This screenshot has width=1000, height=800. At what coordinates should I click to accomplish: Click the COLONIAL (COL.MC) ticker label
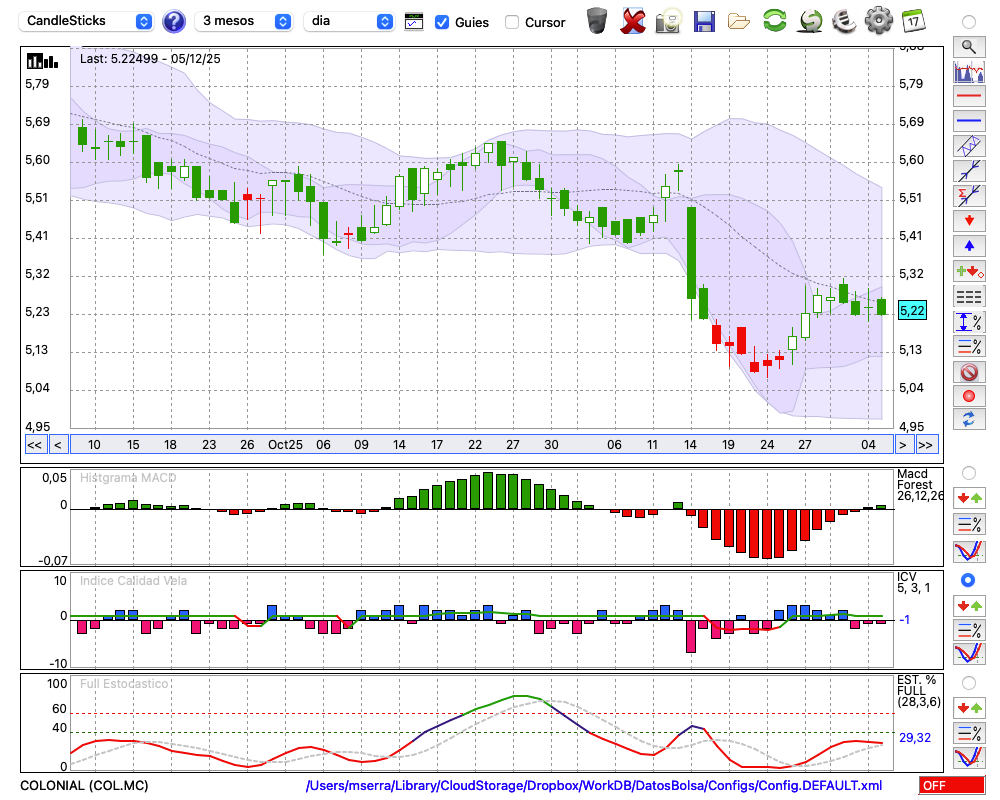pyautogui.click(x=84, y=785)
